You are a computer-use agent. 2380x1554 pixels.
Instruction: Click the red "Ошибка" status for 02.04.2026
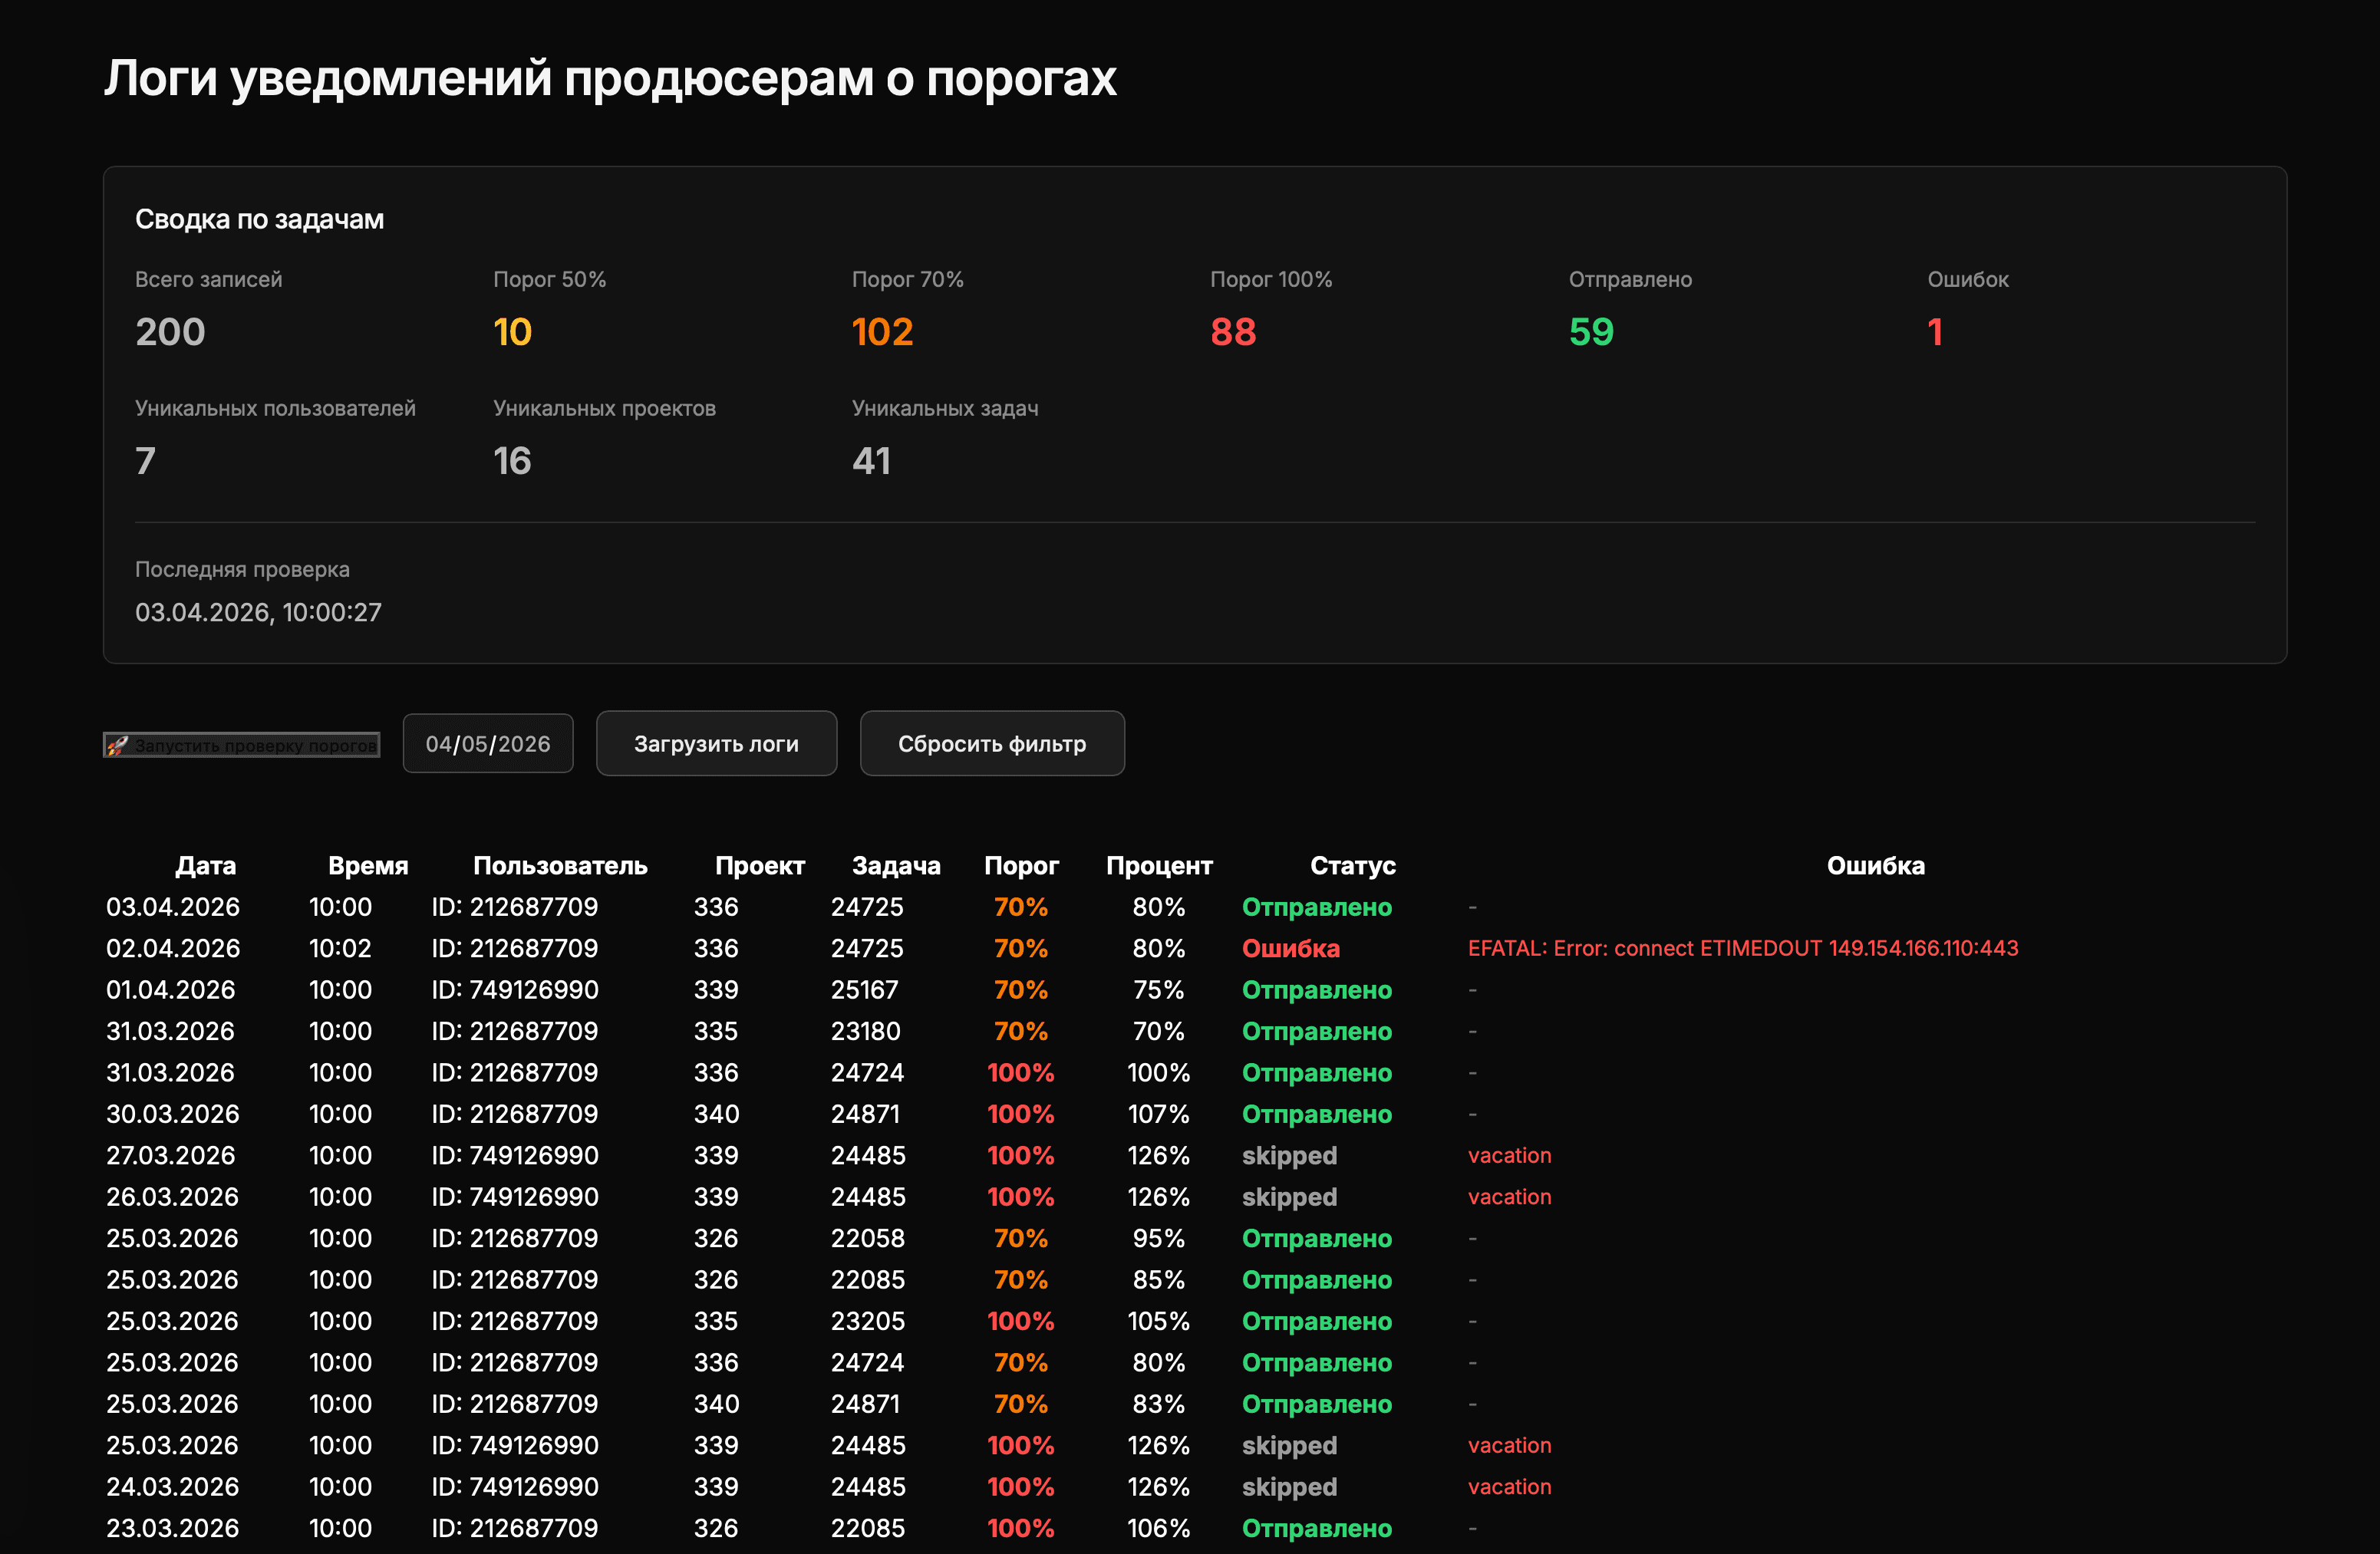coord(1291,948)
